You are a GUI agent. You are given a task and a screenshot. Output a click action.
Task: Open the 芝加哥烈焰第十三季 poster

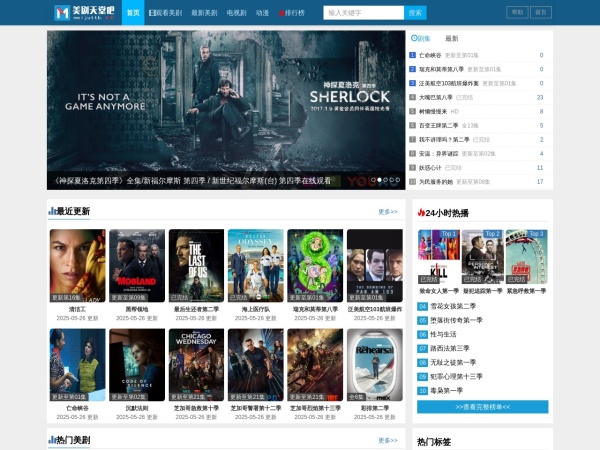click(x=315, y=365)
